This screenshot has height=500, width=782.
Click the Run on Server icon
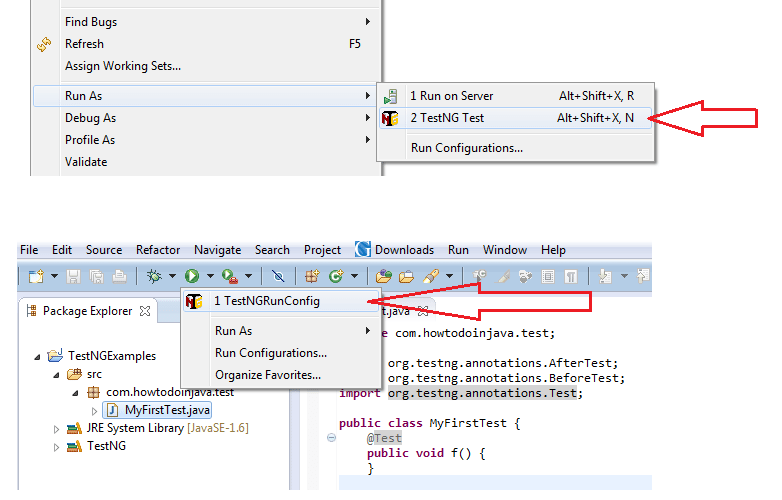pos(391,96)
